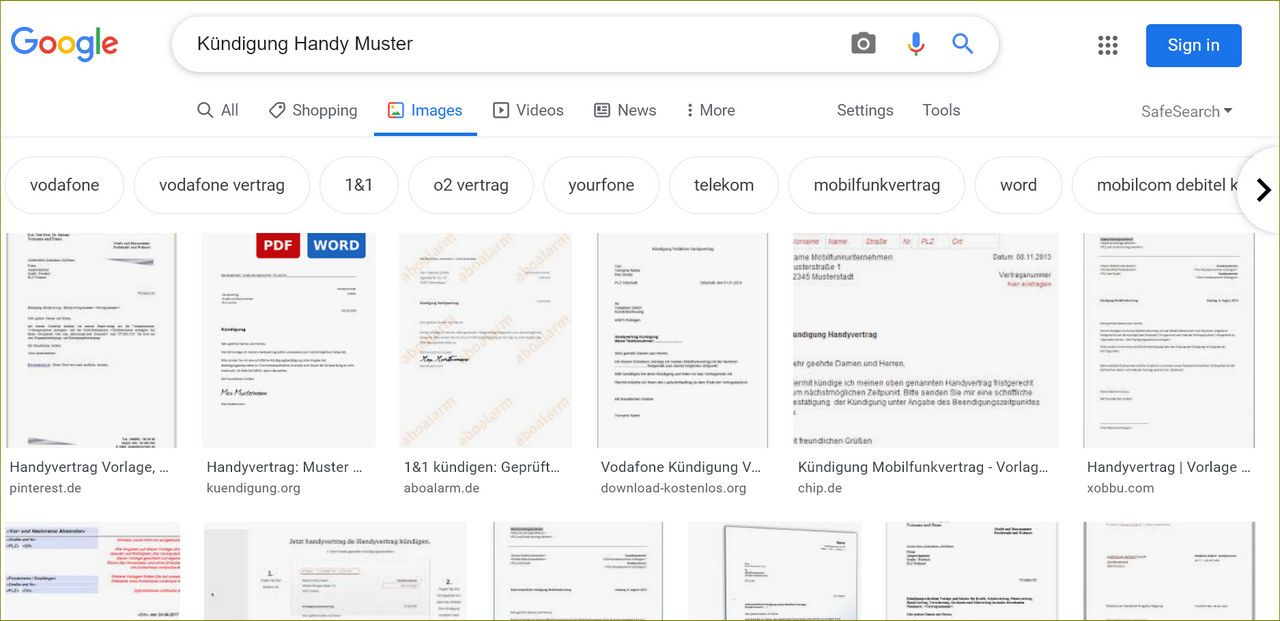Filter by o2 vertrag chip
The height and width of the screenshot is (621, 1280).
point(471,185)
